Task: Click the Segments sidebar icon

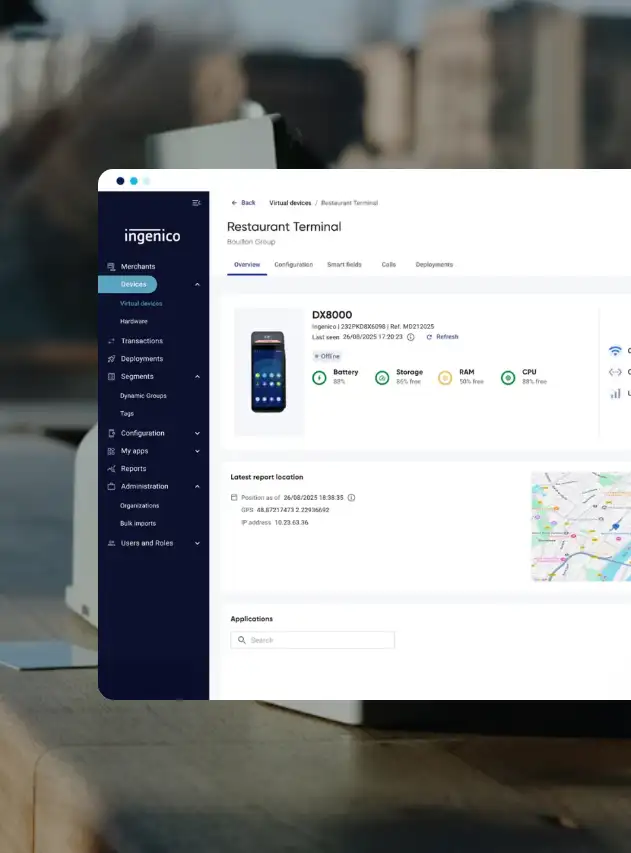Action: [111, 376]
